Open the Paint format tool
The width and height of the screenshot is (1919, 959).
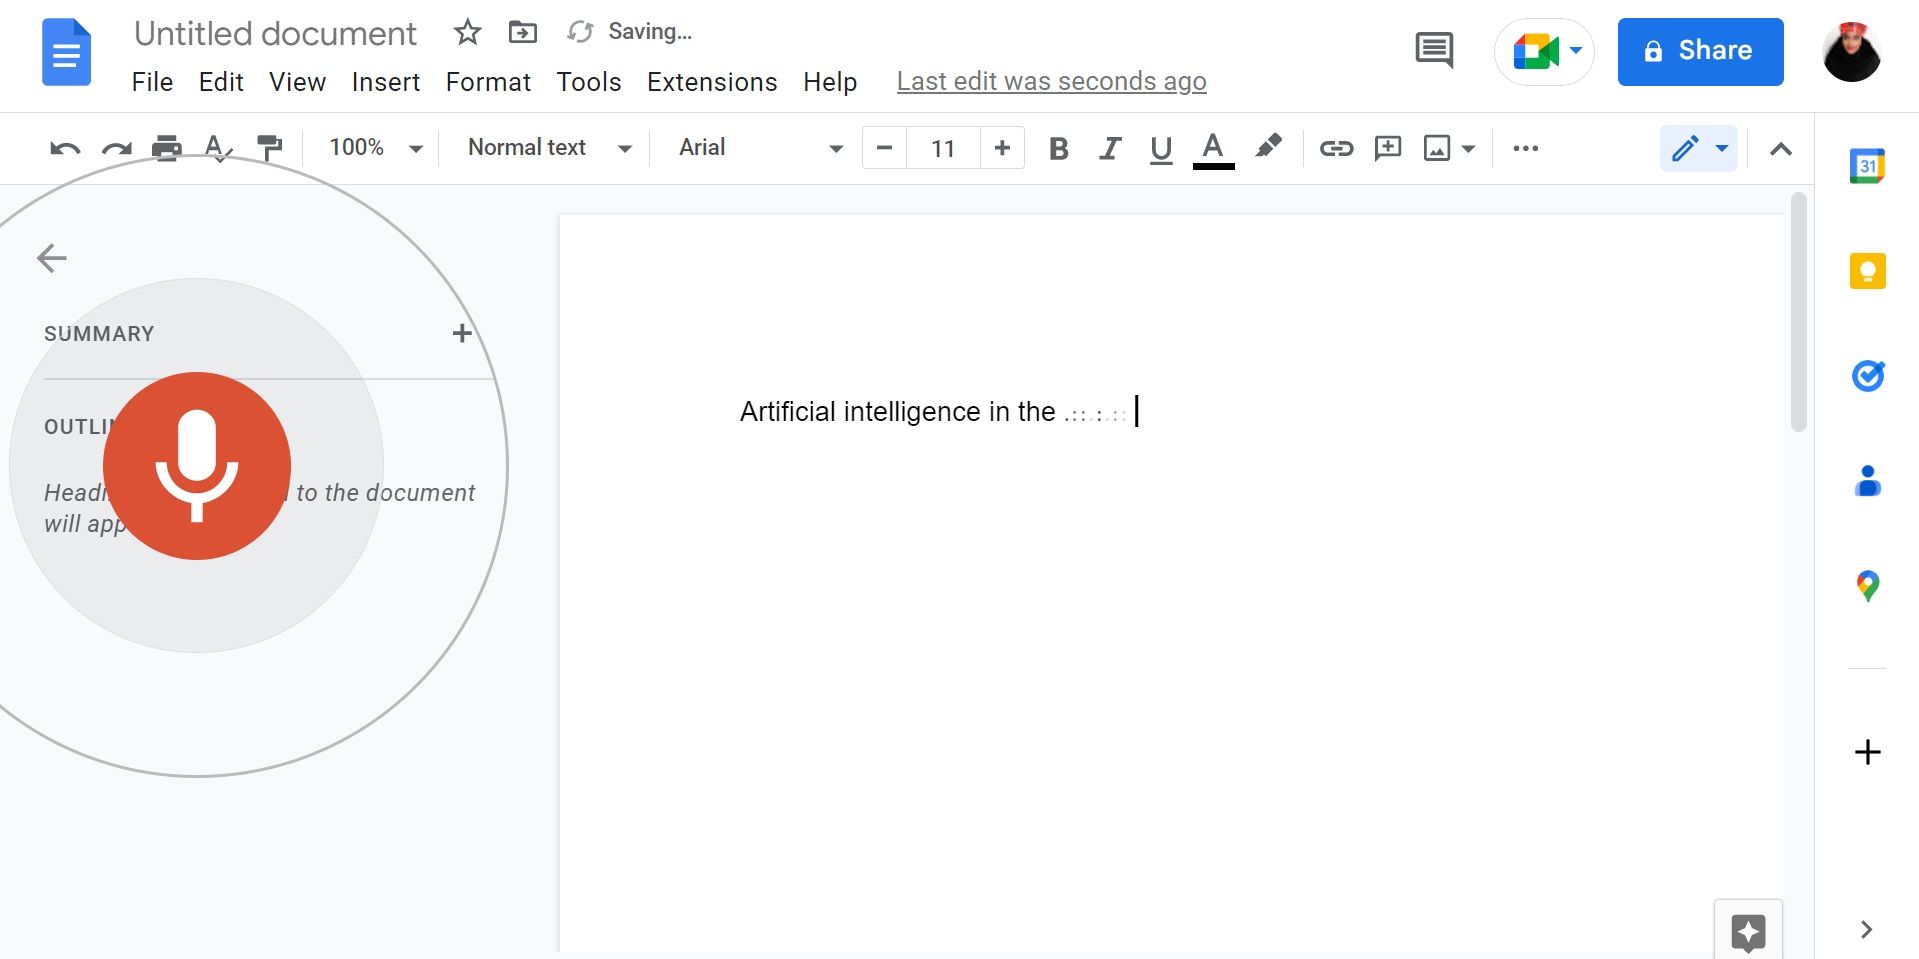click(268, 148)
